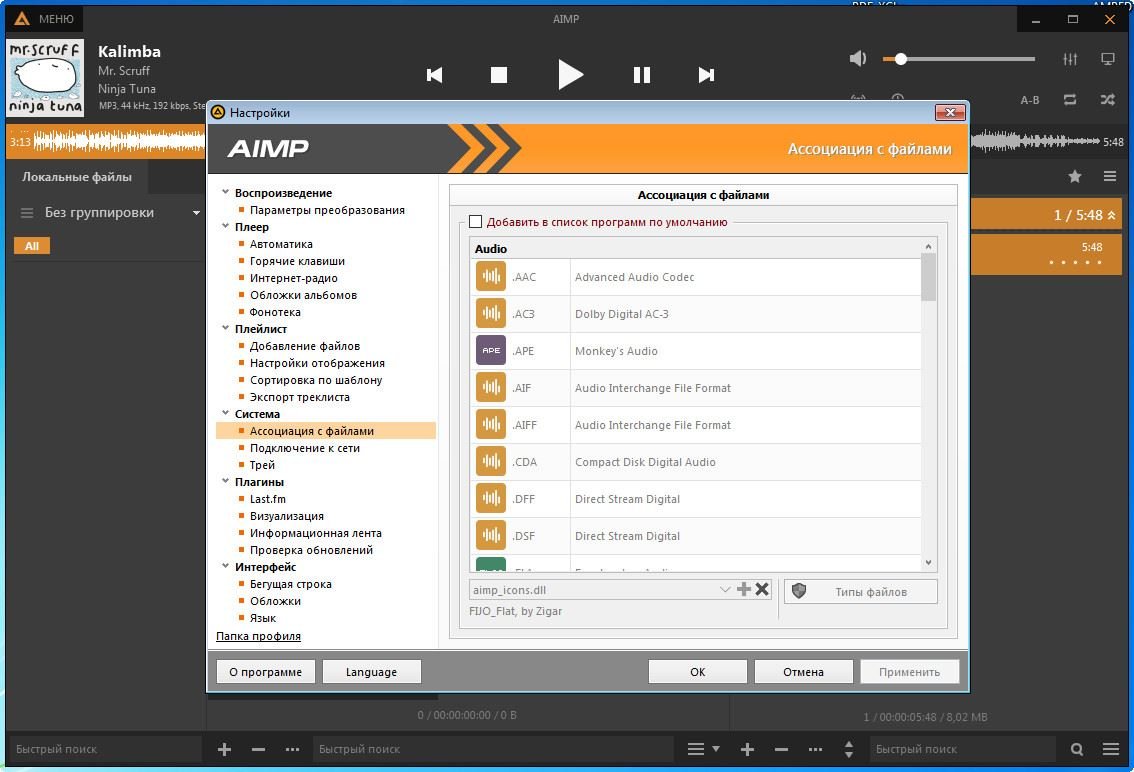1134x772 pixels.
Task: Adjust the volume slider handle
Action: [901, 59]
